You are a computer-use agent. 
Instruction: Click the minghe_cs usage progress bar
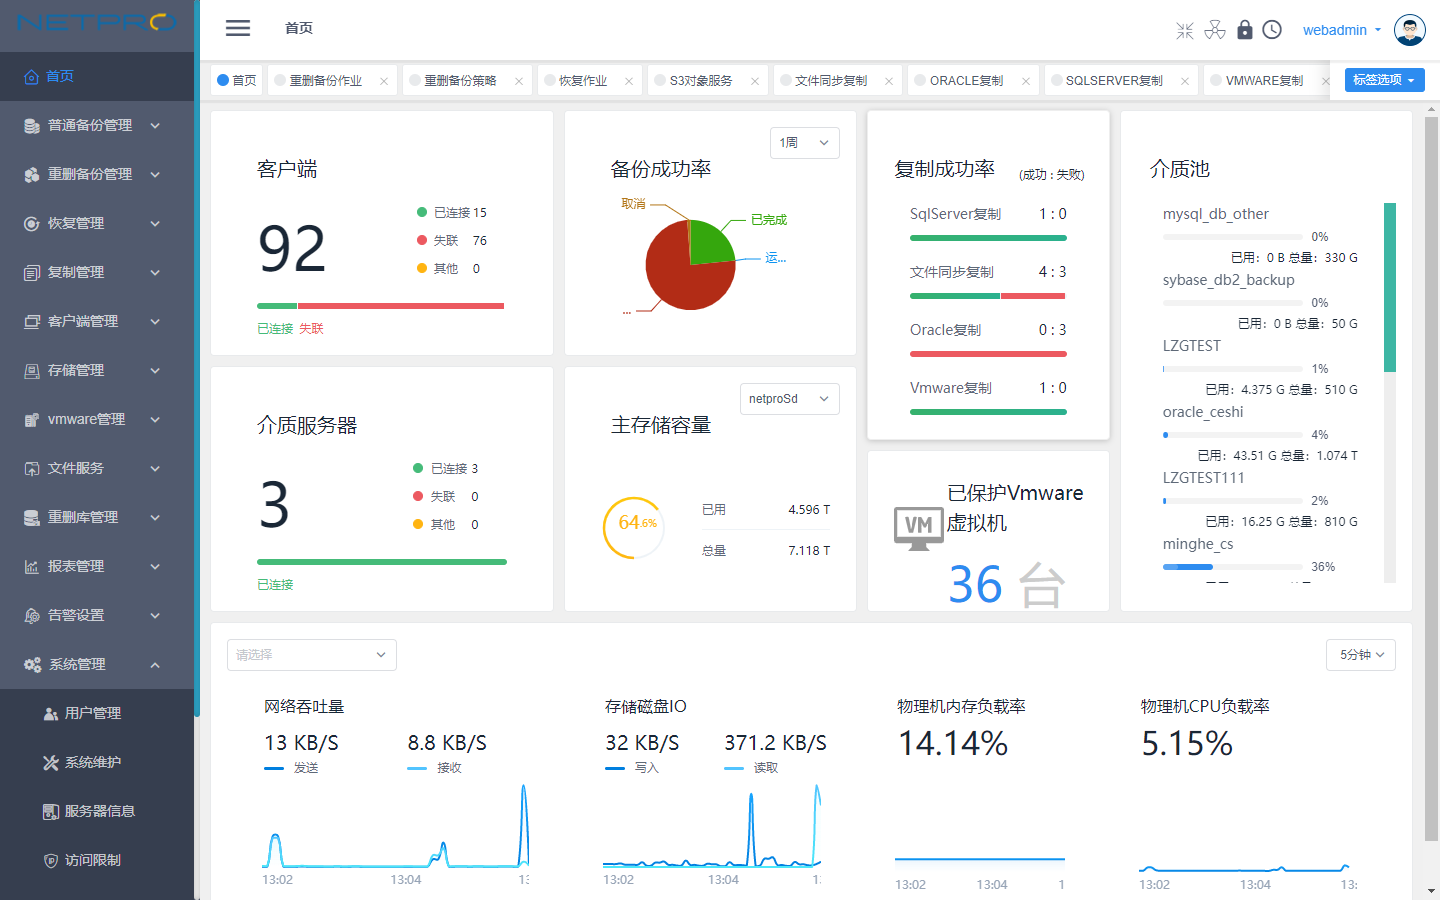tap(1233, 567)
